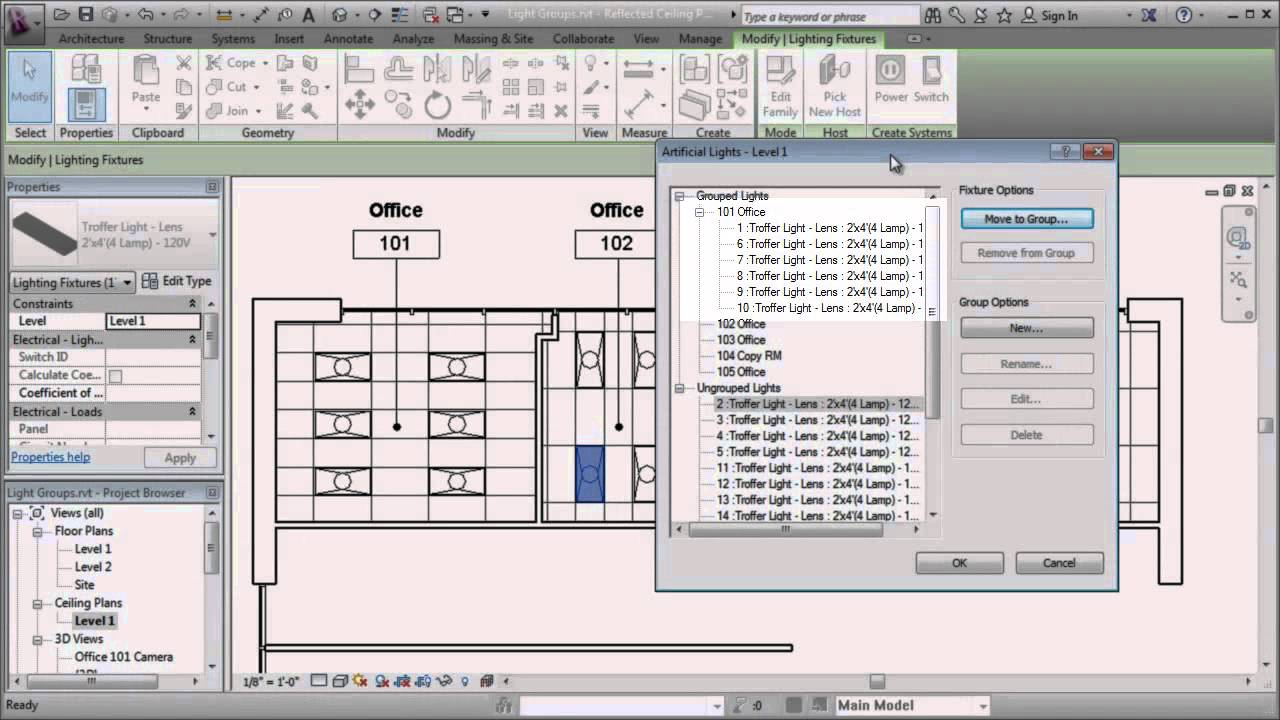Click the Pick New Host tool
The width and height of the screenshot is (1280, 720).
pyautogui.click(x=834, y=85)
